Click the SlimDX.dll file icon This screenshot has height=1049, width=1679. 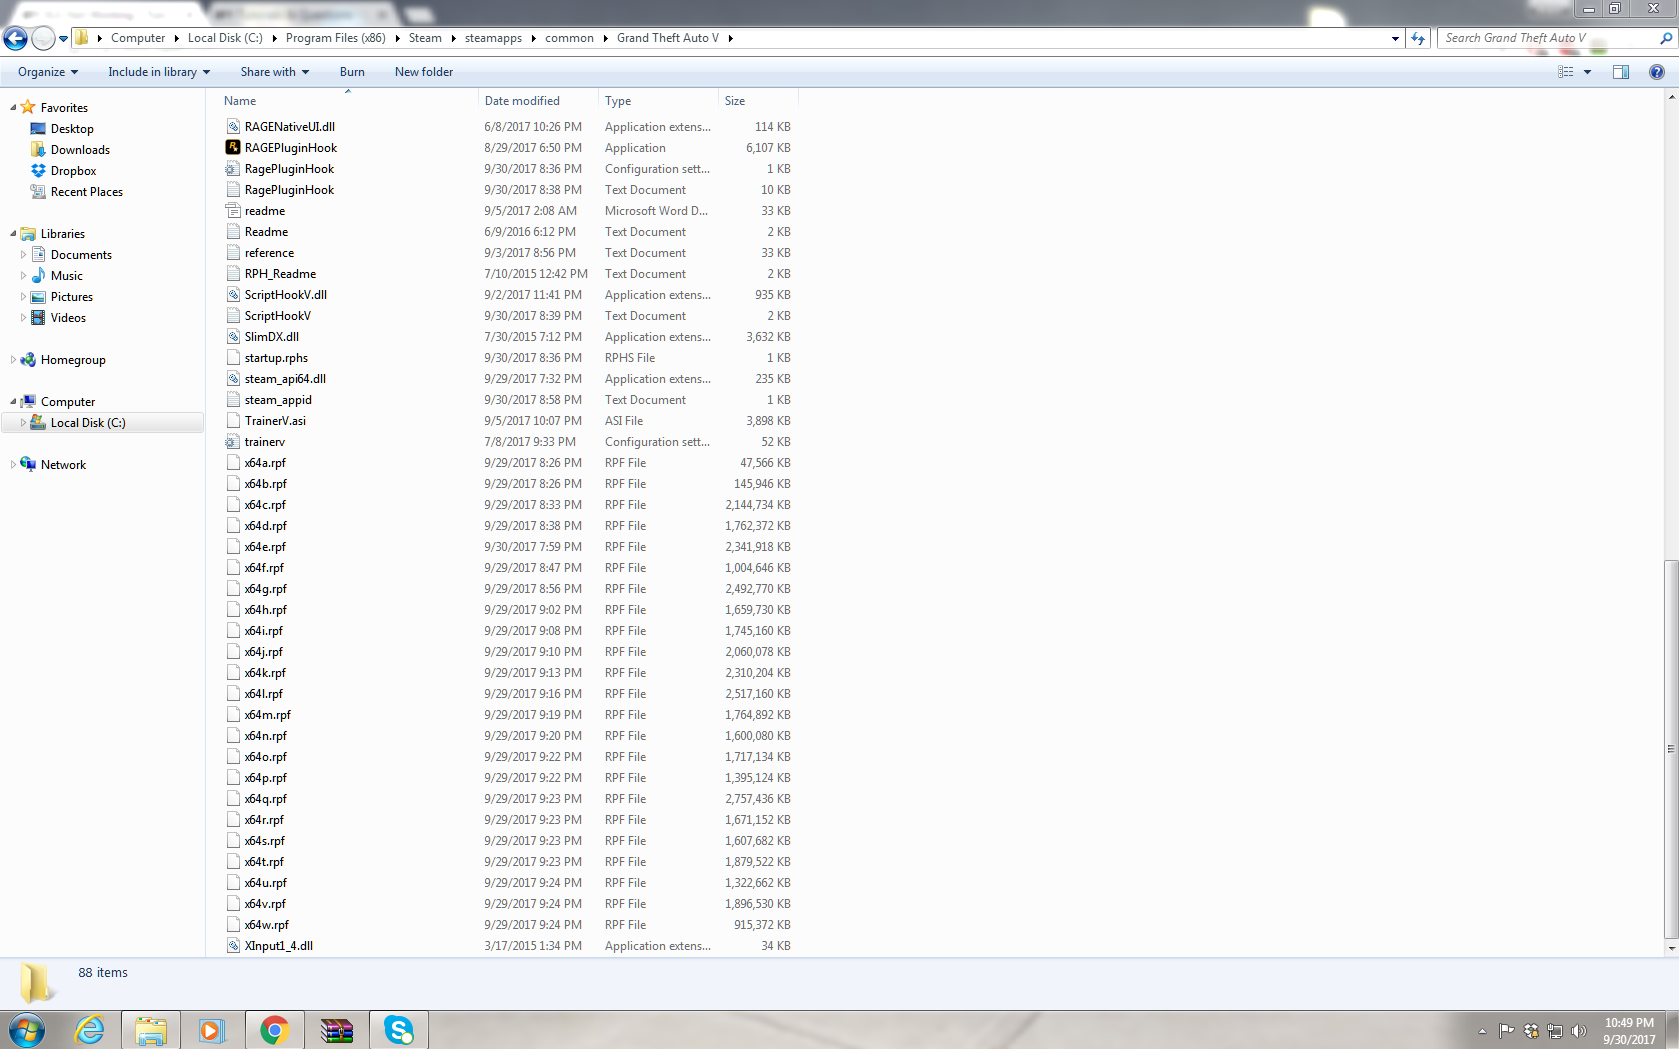[x=233, y=337]
